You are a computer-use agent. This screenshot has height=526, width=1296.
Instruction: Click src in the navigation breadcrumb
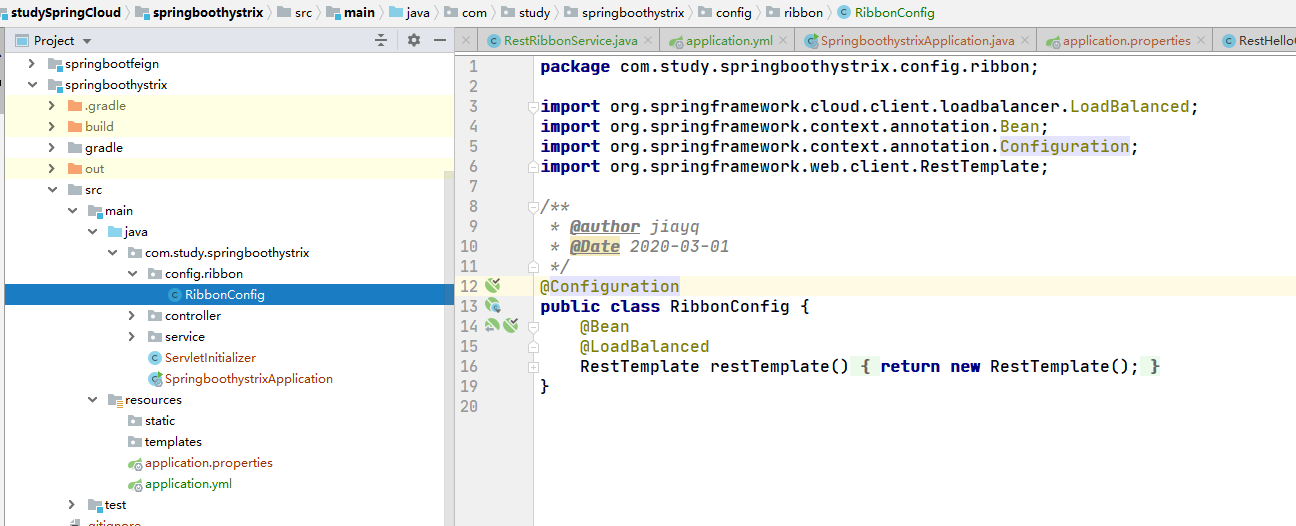[x=303, y=13]
